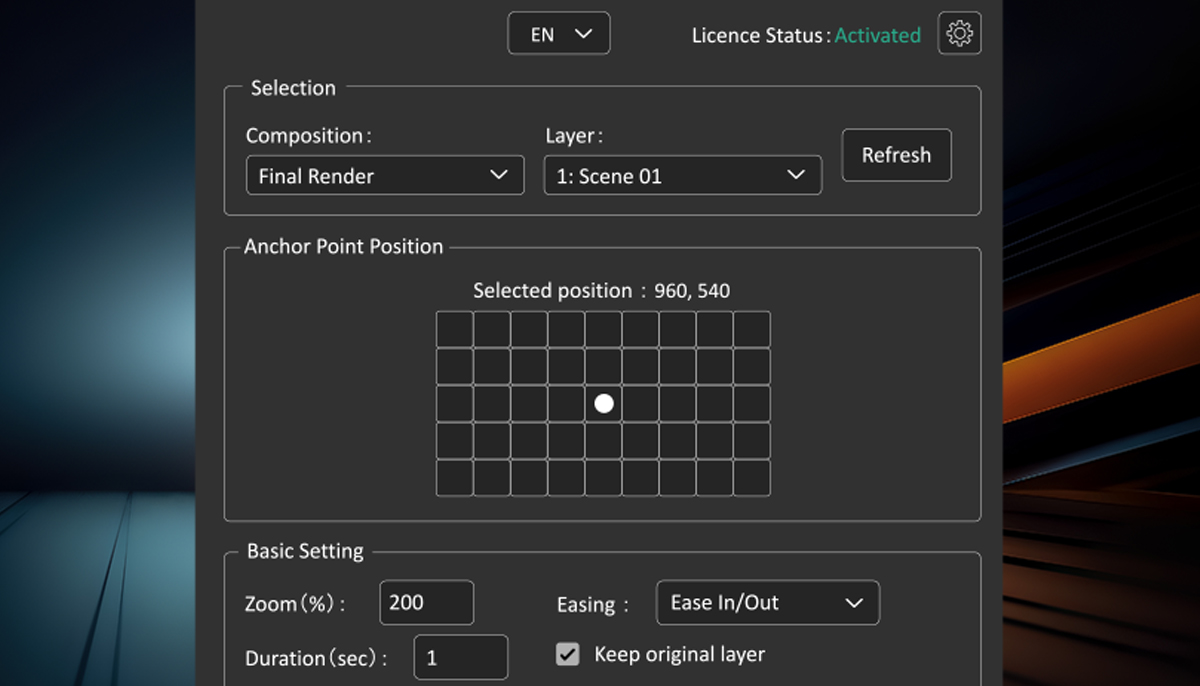Select the bottom-row center anchor grid cell

(x=604, y=478)
